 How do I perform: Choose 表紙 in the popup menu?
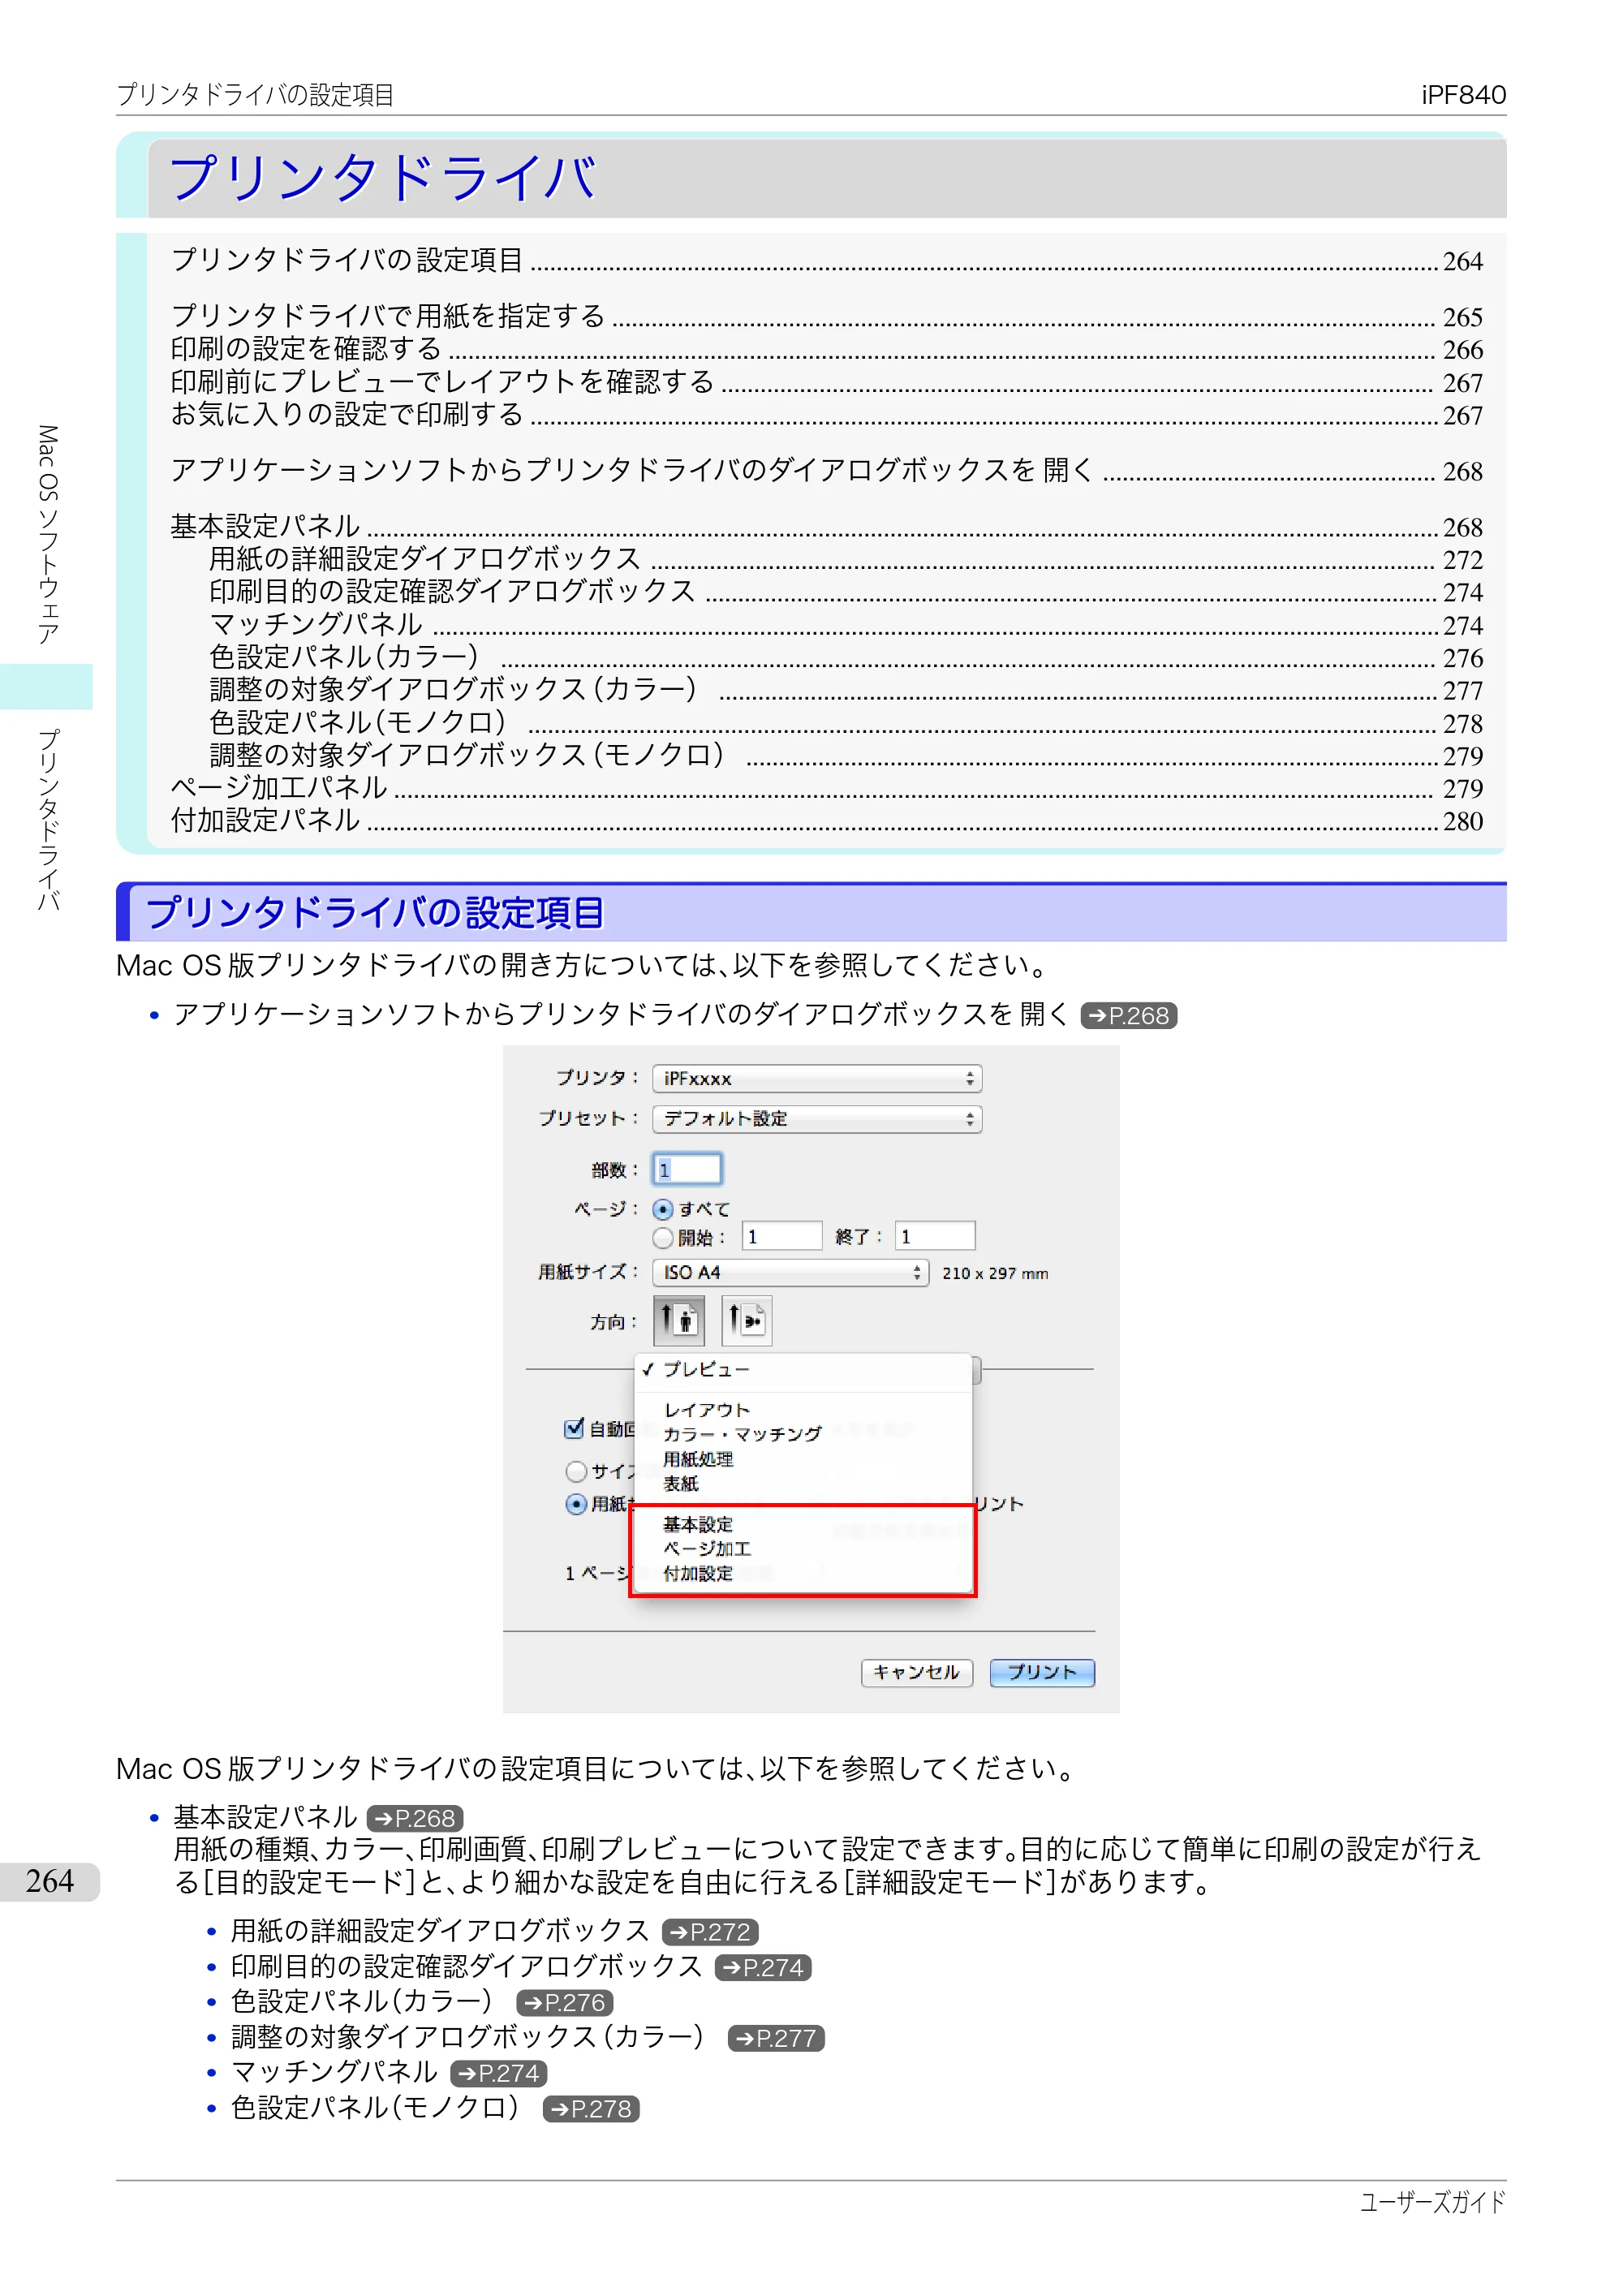pyautogui.click(x=804, y=1484)
